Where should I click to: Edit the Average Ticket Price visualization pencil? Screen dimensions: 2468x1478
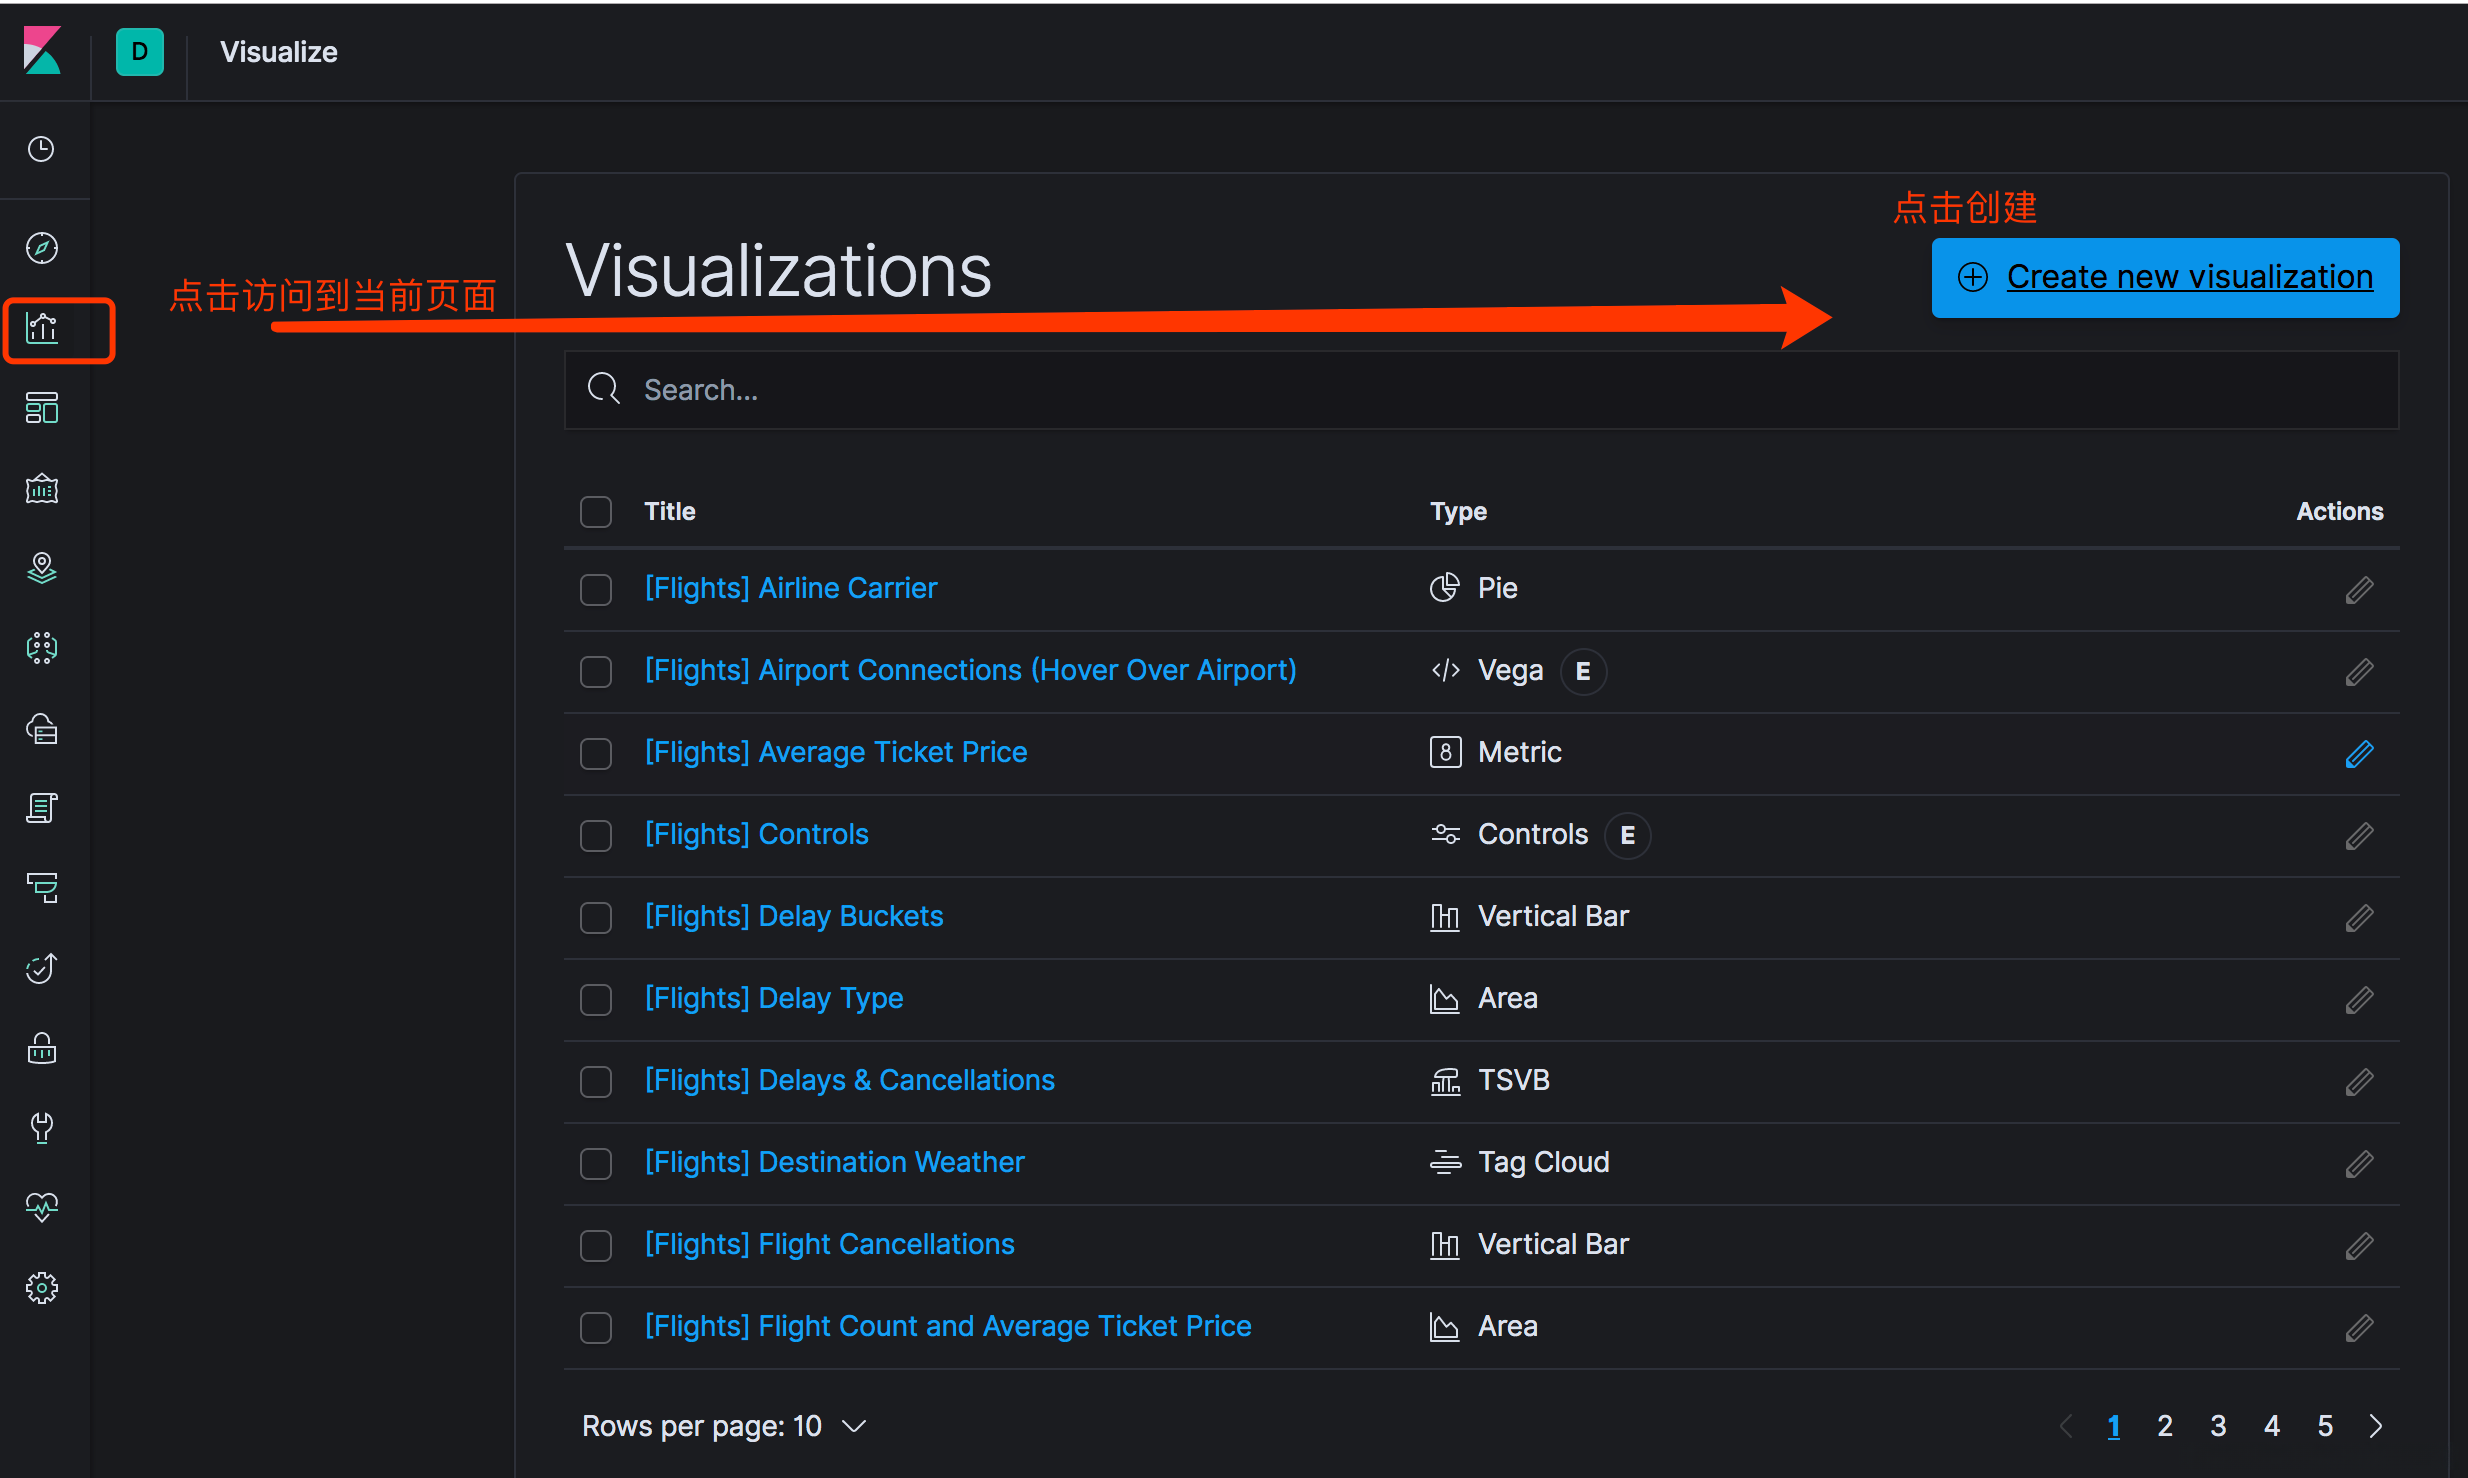click(2359, 753)
